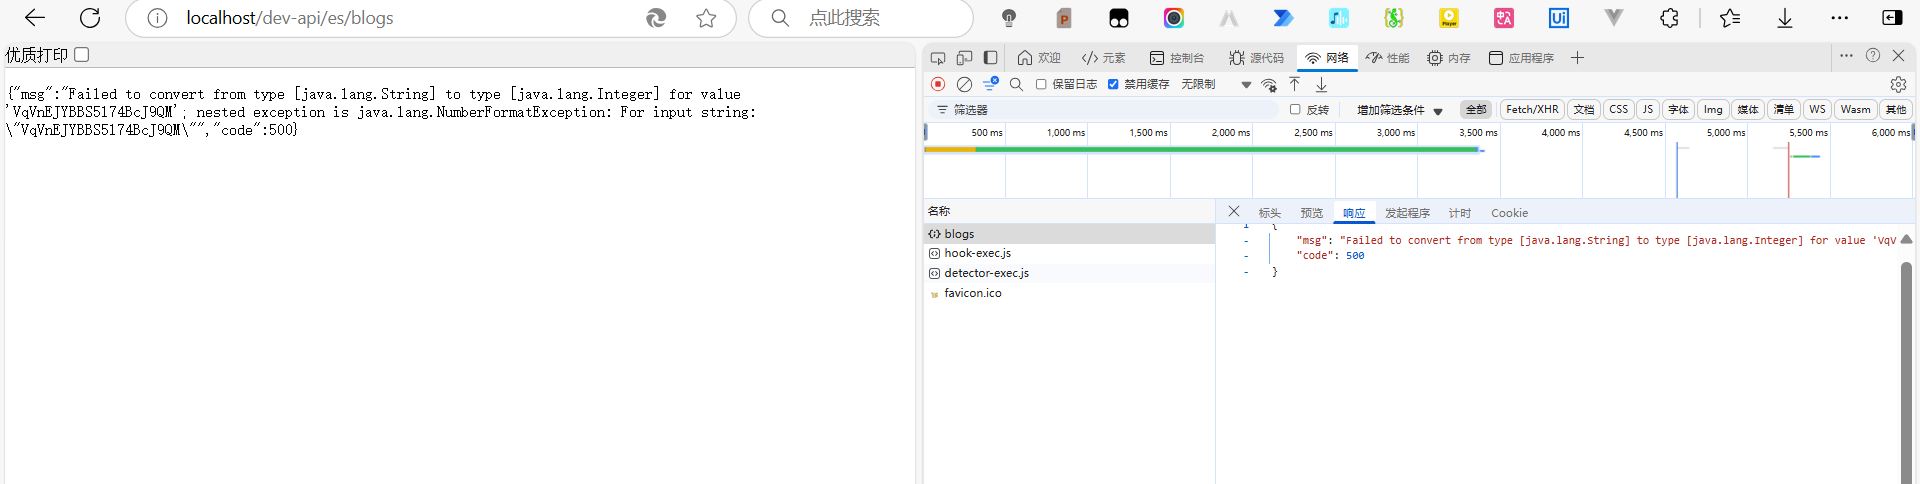This screenshot has height=484, width=1920.
Task: Close DevTools panel
Action: point(1899,56)
